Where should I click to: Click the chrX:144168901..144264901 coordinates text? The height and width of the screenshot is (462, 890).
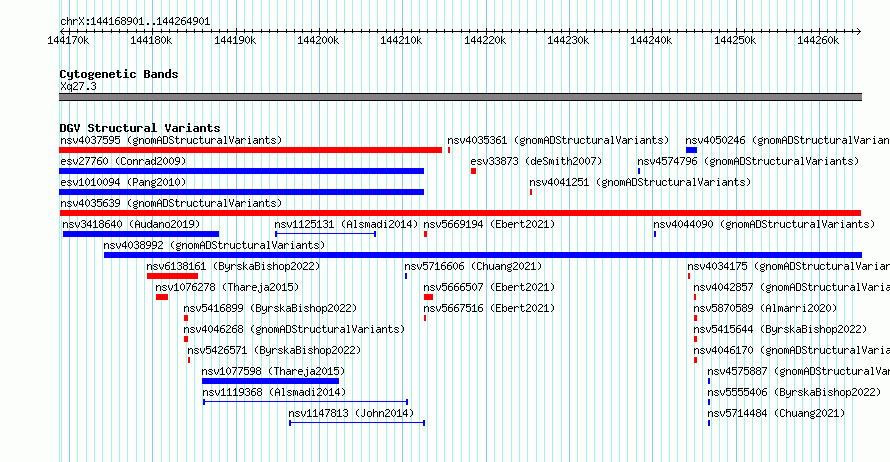point(135,22)
